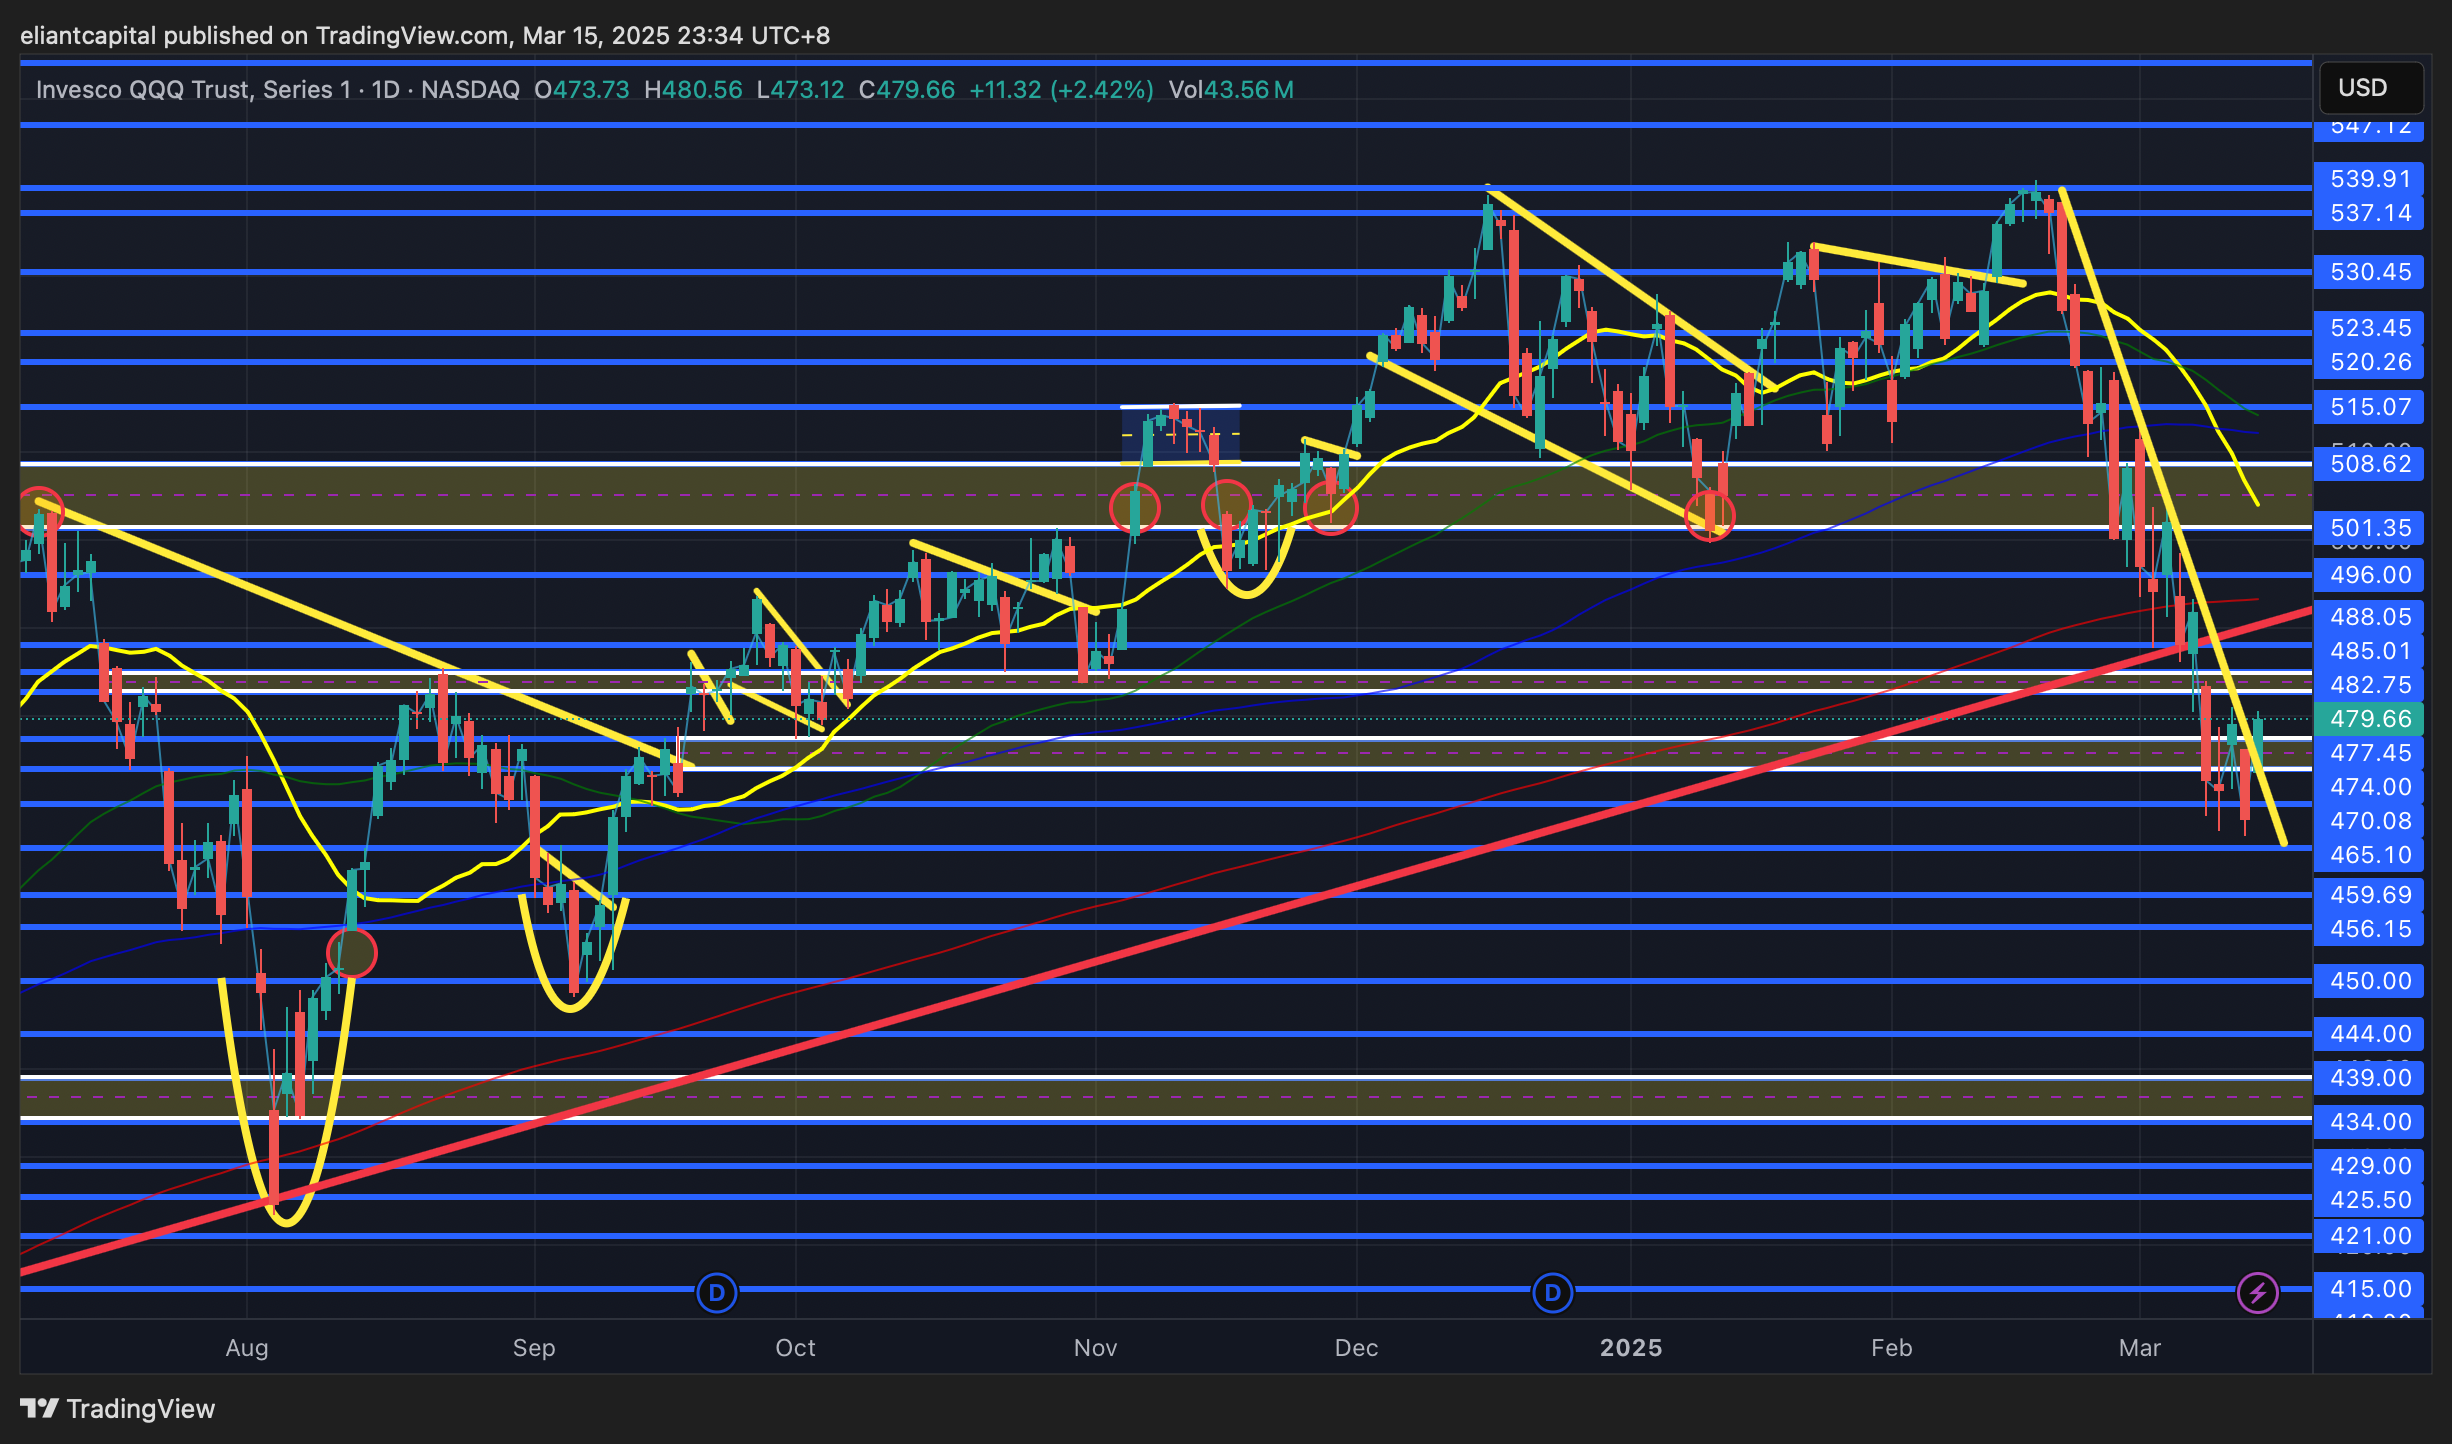Click the blue consolidation box in November
Image resolution: width=2452 pixels, height=1444 pixels.
click(1180, 435)
